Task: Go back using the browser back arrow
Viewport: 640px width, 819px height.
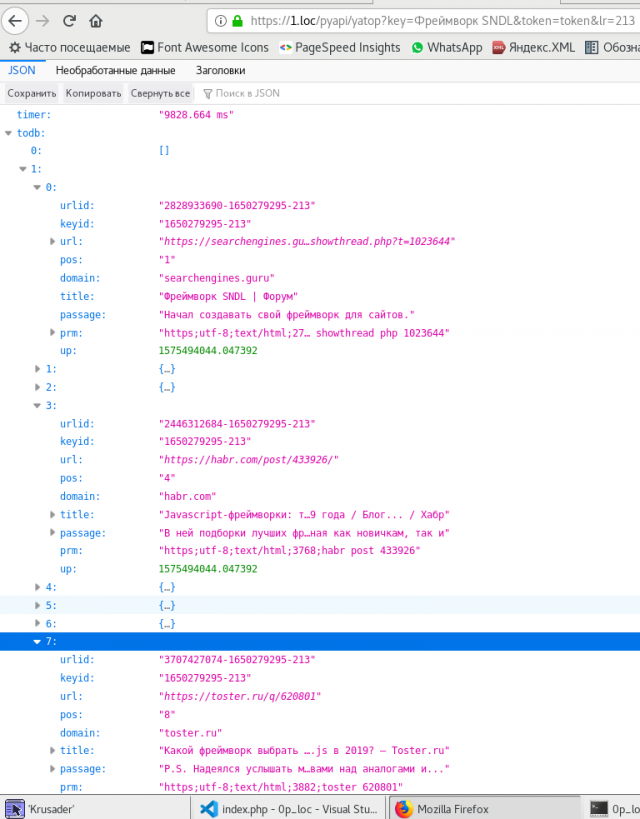Action: tap(15, 21)
